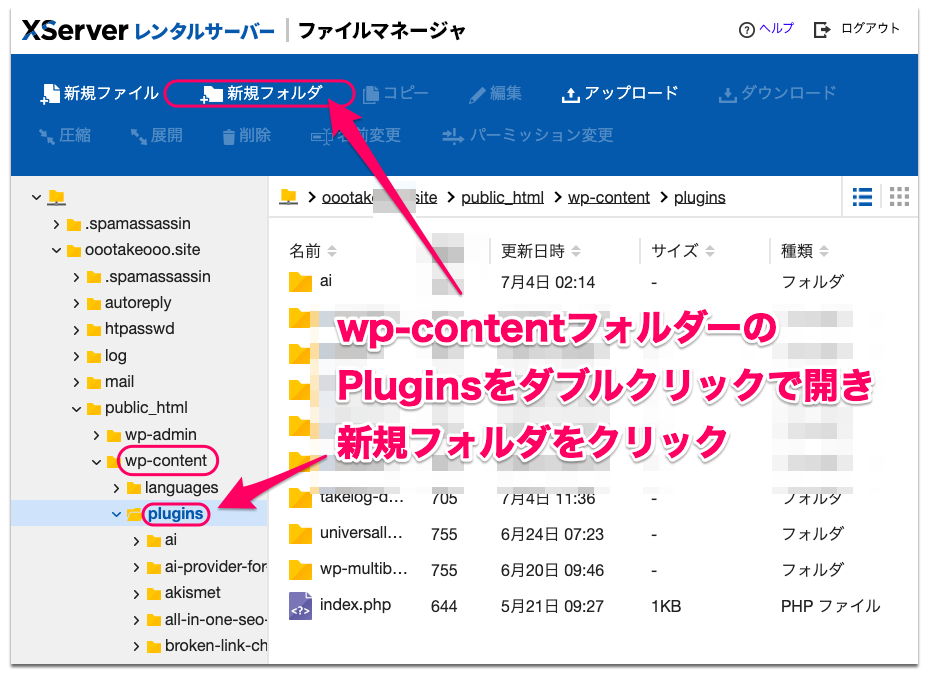
Task: Click the ログアウト logout button
Action: (857, 29)
